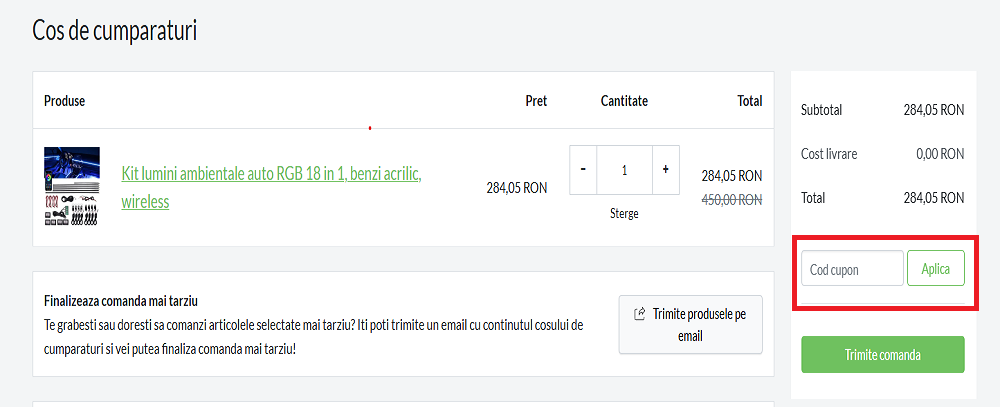Remove the product via 'Sterge'
1000x407 pixels.
pyautogui.click(x=624, y=213)
